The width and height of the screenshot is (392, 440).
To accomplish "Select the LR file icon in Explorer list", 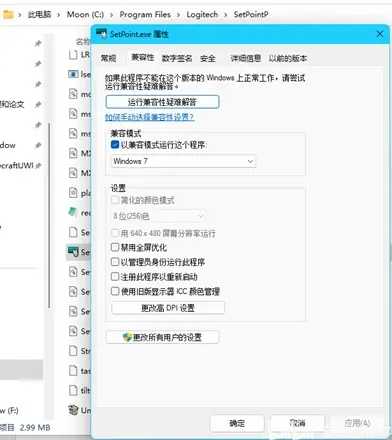I will [73, 54].
